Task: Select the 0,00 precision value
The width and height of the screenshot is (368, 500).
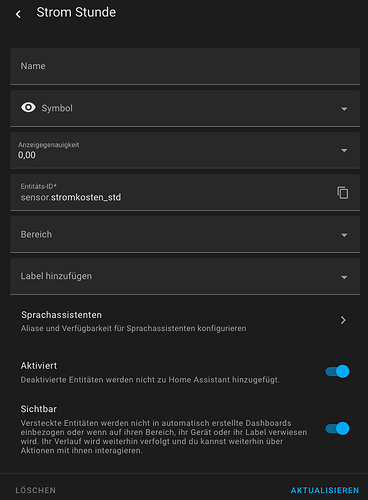Action: [x=27, y=155]
